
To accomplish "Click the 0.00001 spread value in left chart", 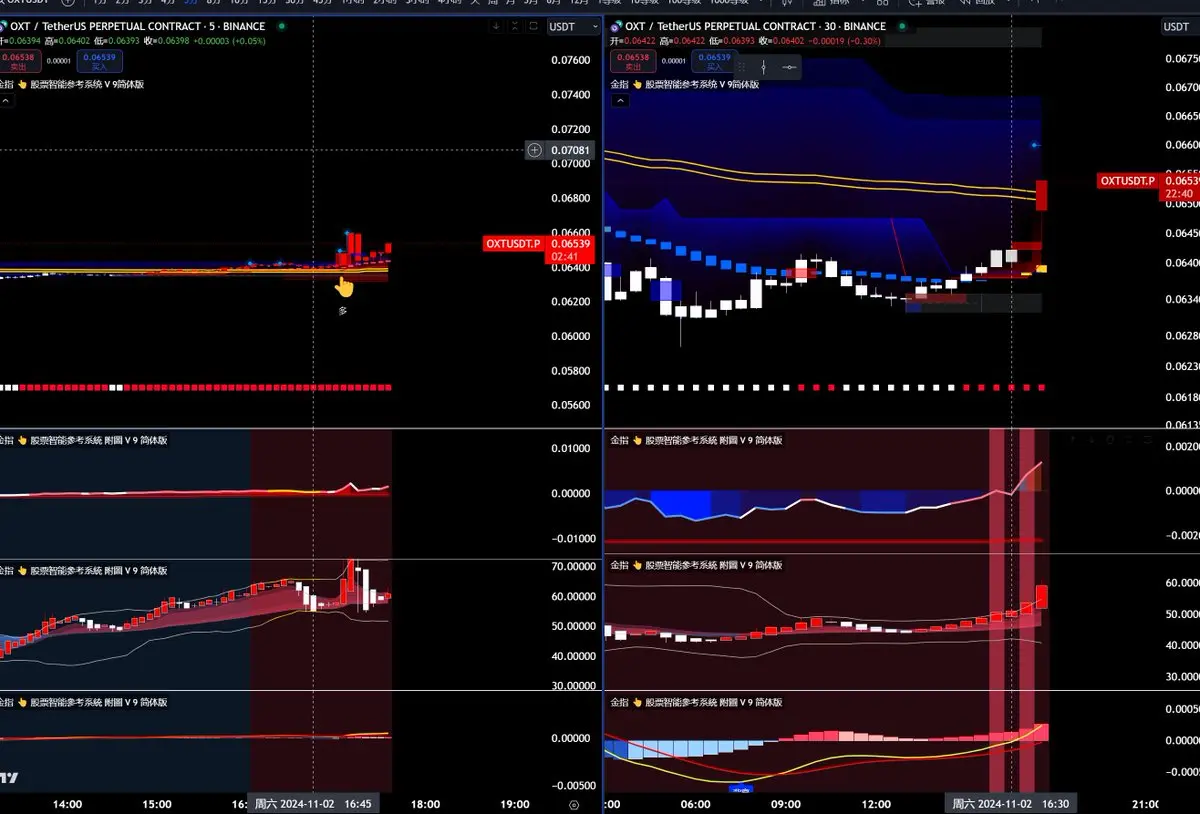I will pyautogui.click(x=58, y=61).
